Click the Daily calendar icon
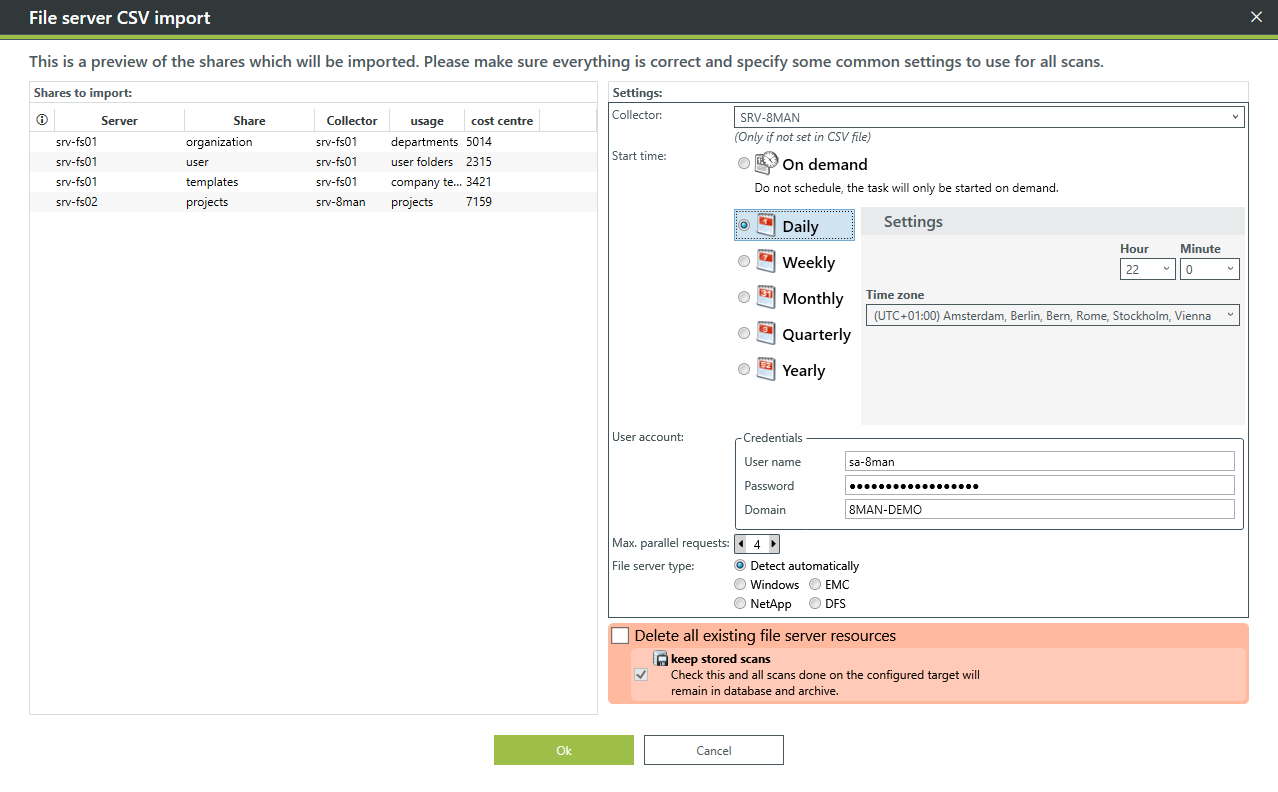The image size is (1278, 792). [x=766, y=226]
